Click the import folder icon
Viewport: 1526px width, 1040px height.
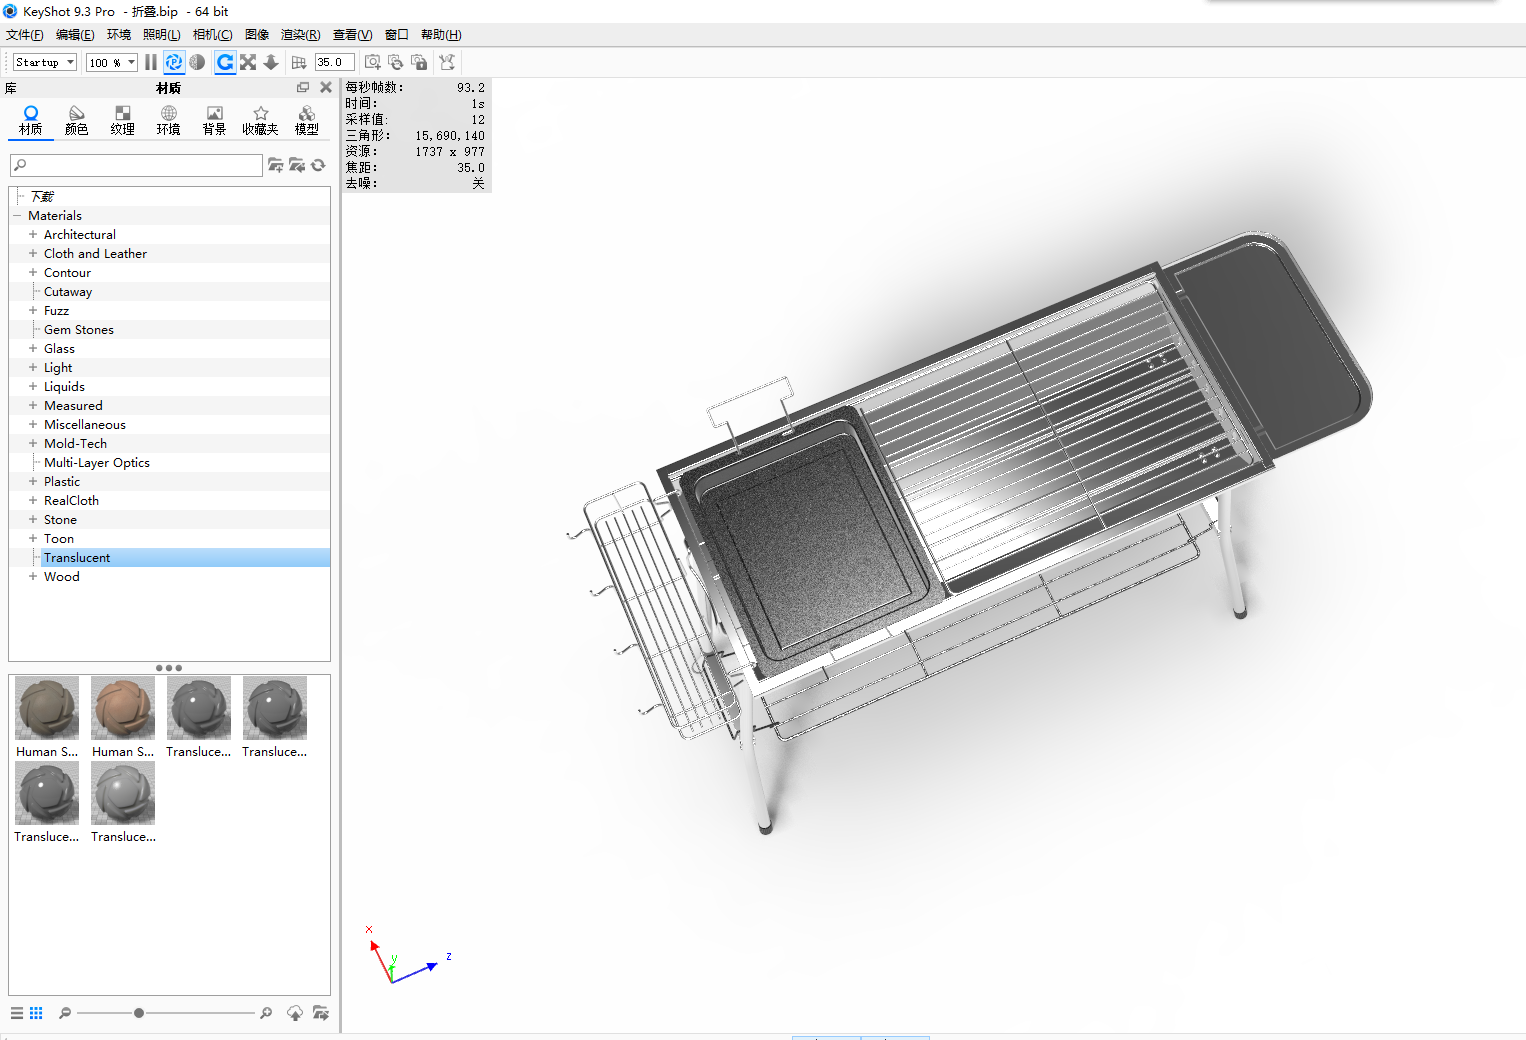tap(297, 165)
